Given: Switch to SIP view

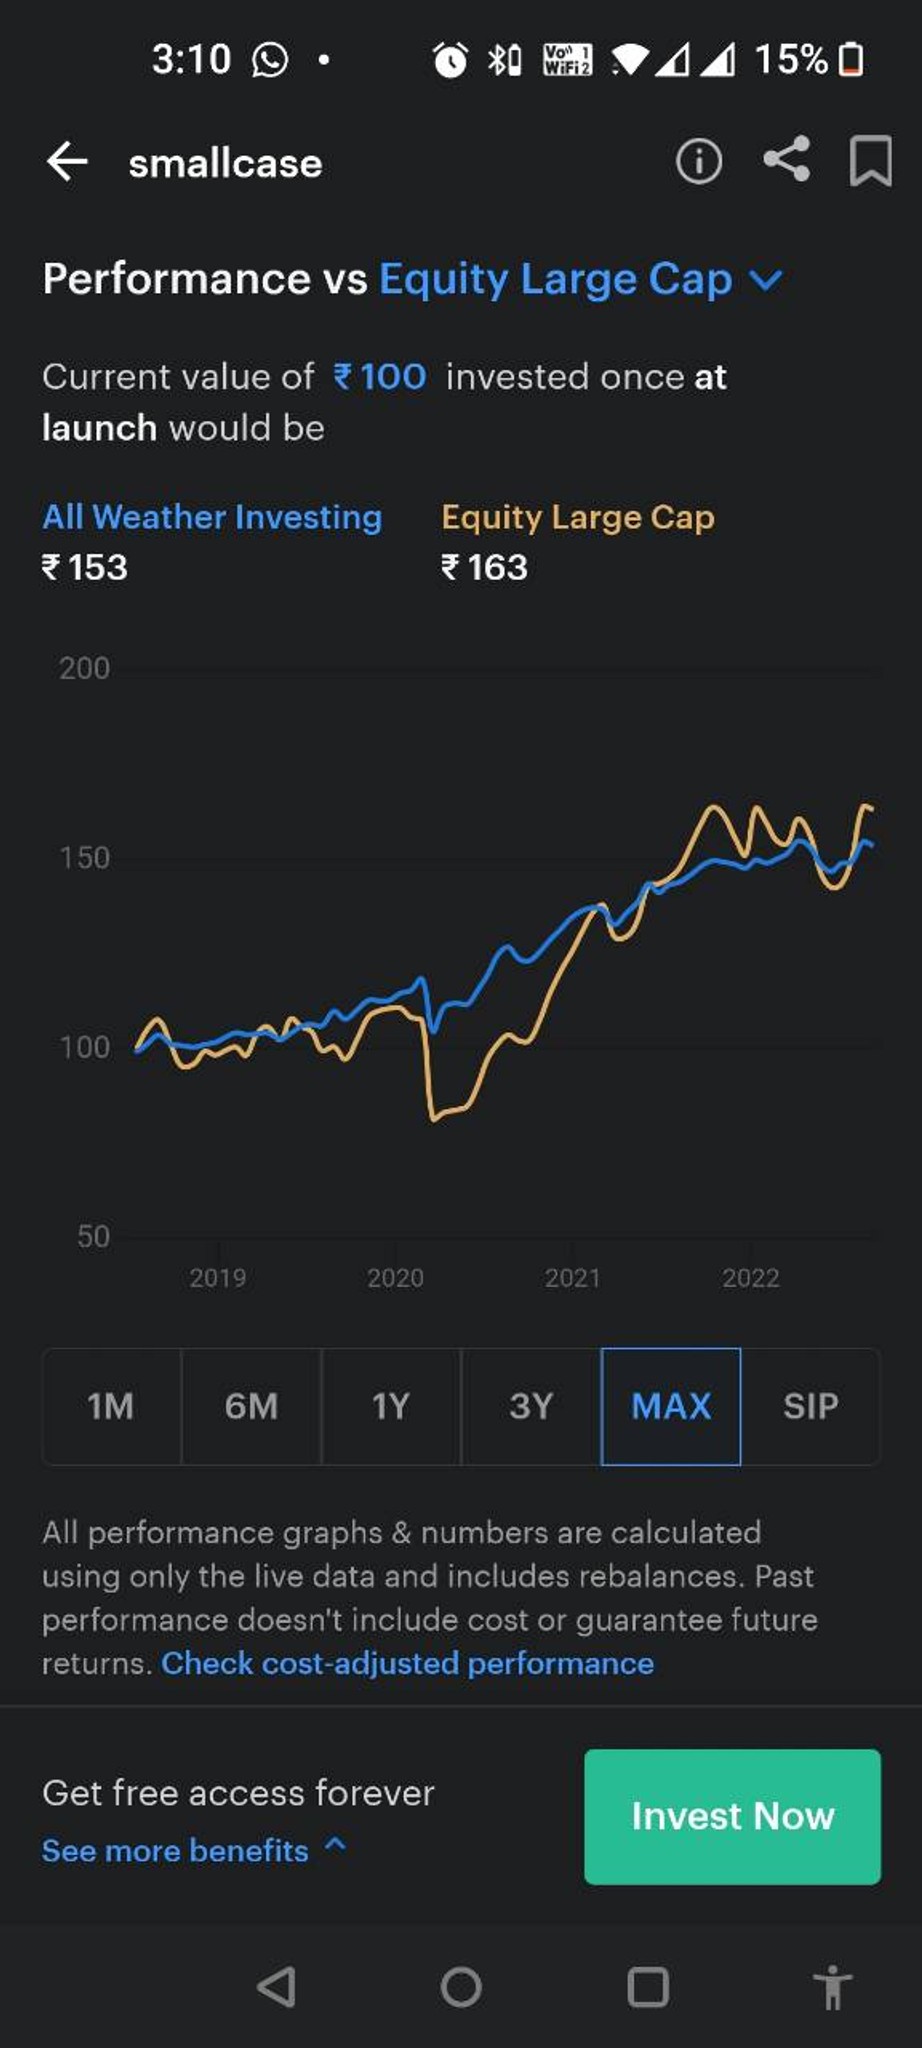Looking at the screenshot, I should (811, 1406).
